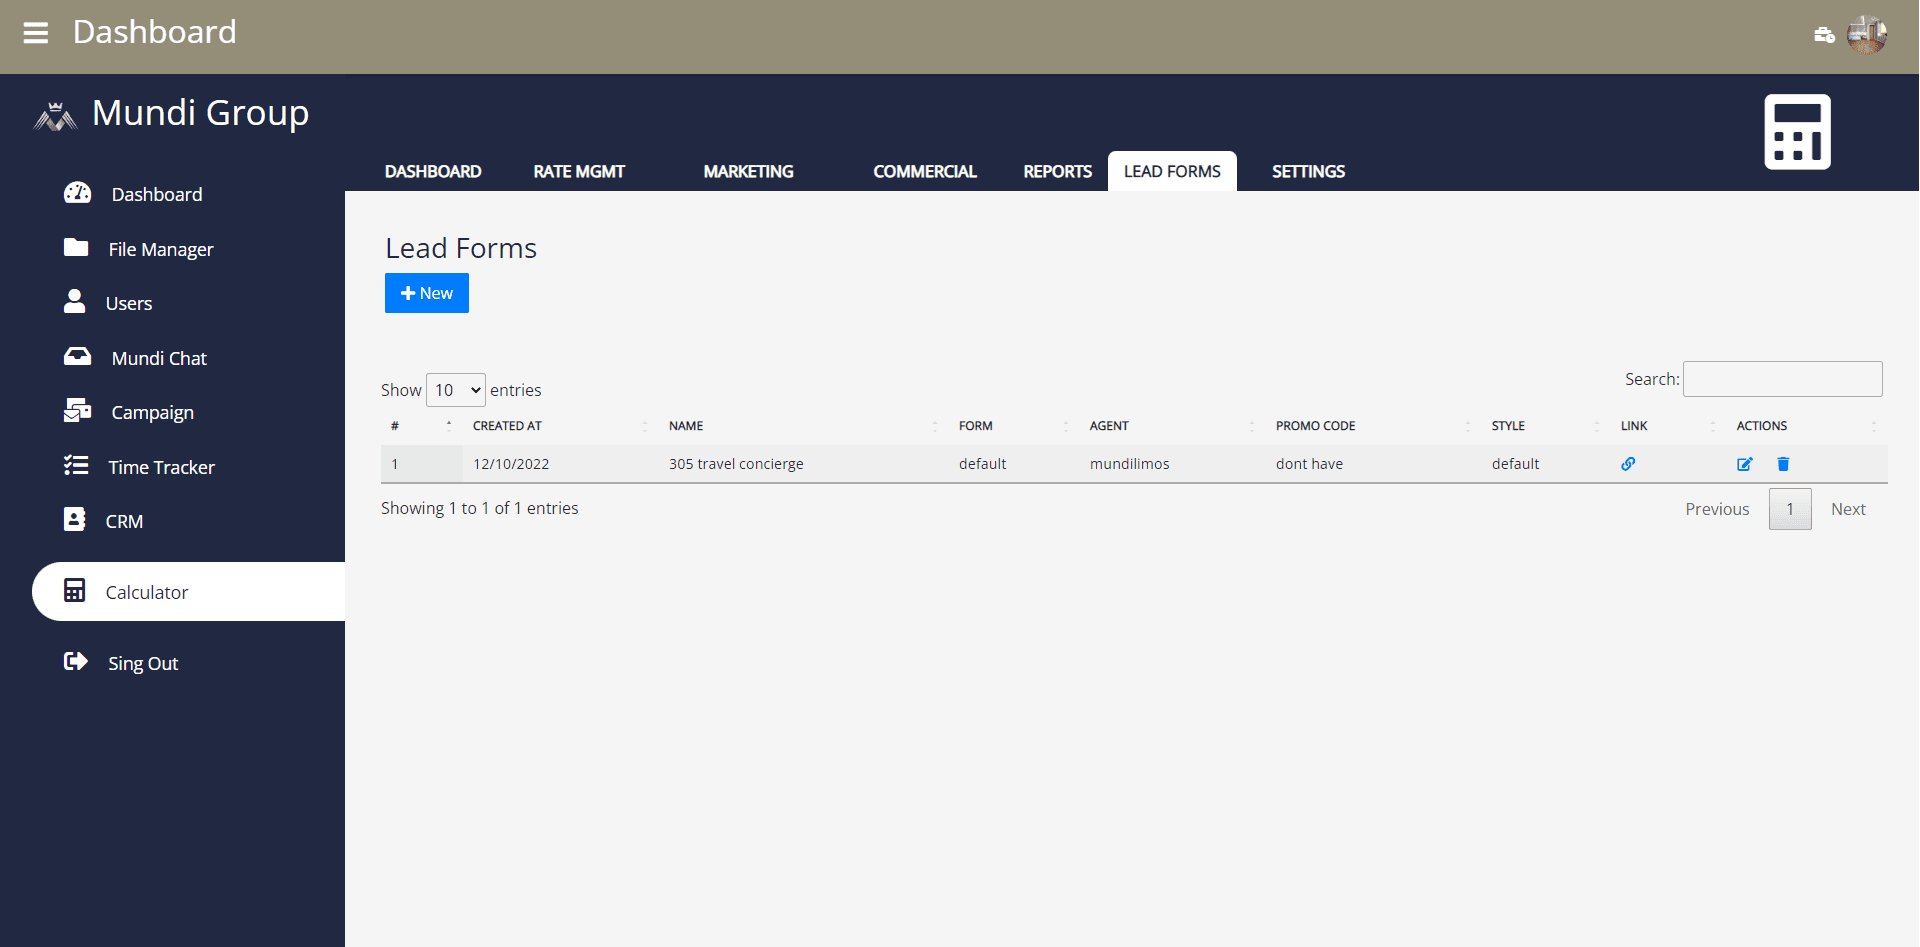This screenshot has width=1920, height=947.
Task: Open the user profile avatar
Action: click(1866, 34)
